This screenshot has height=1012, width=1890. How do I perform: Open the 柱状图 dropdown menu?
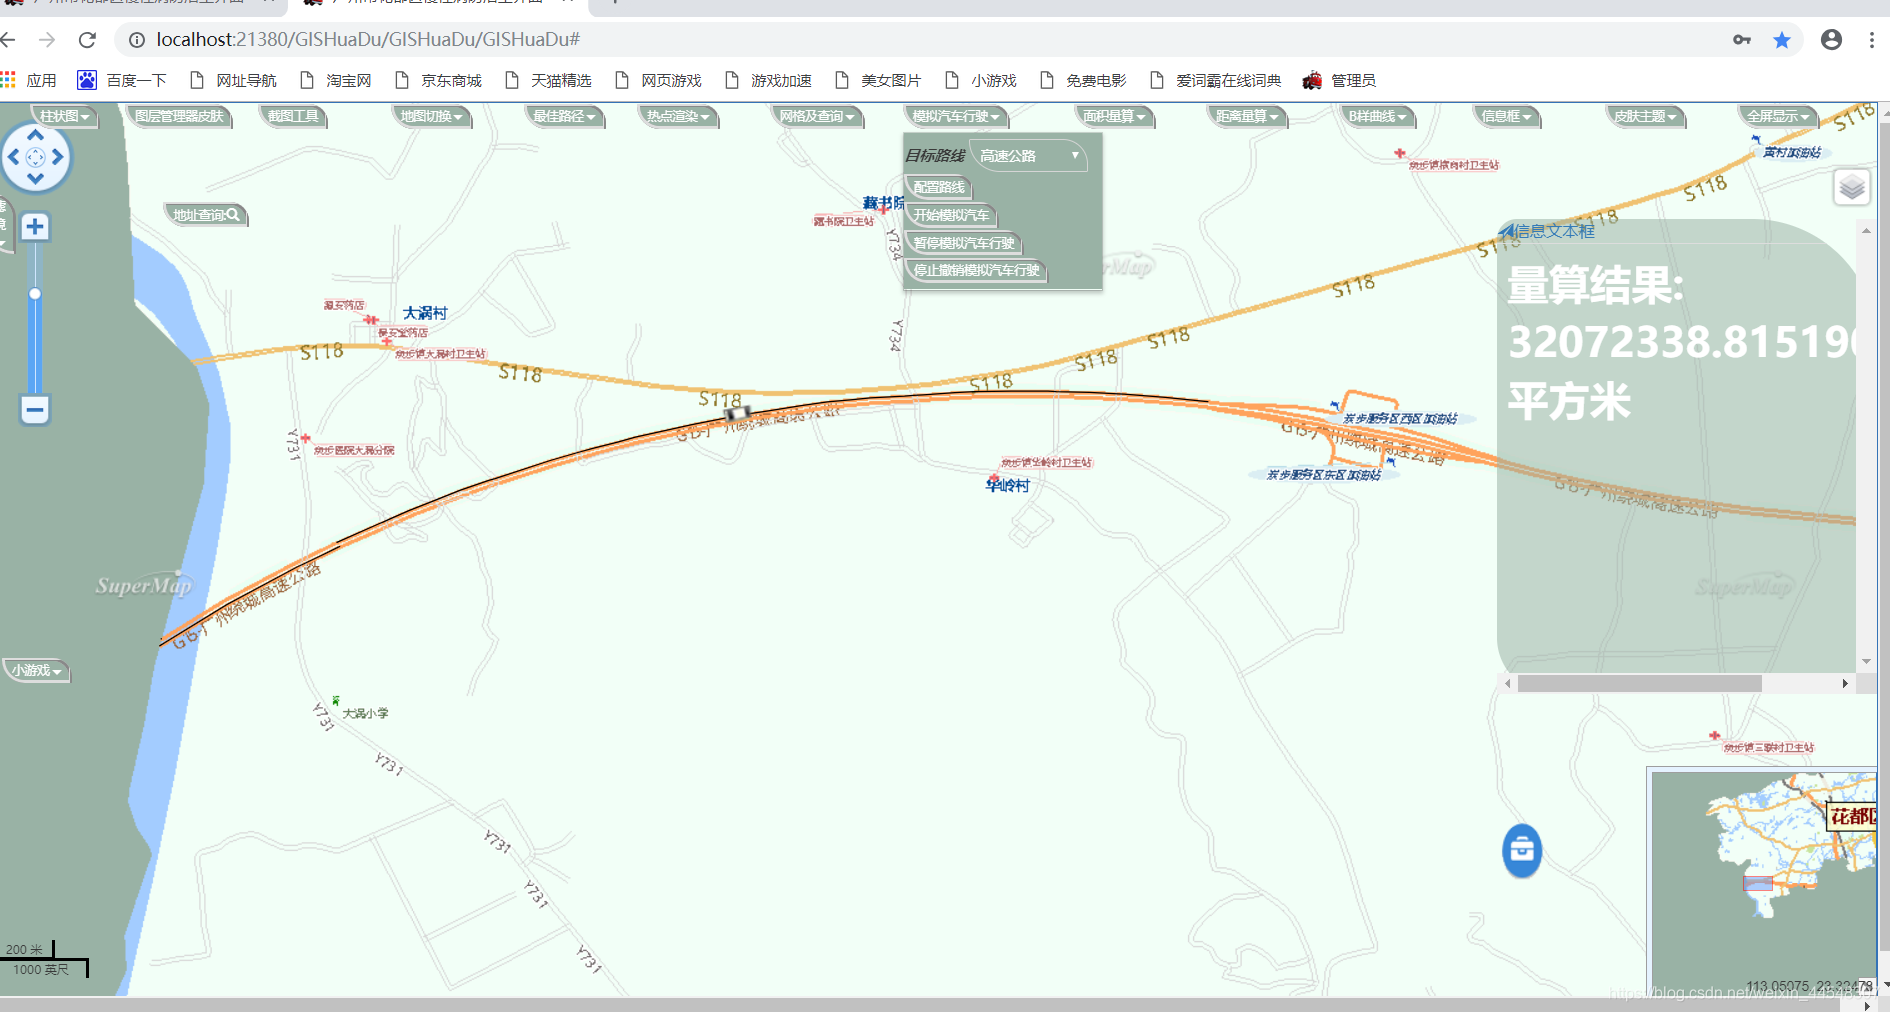[x=65, y=117]
